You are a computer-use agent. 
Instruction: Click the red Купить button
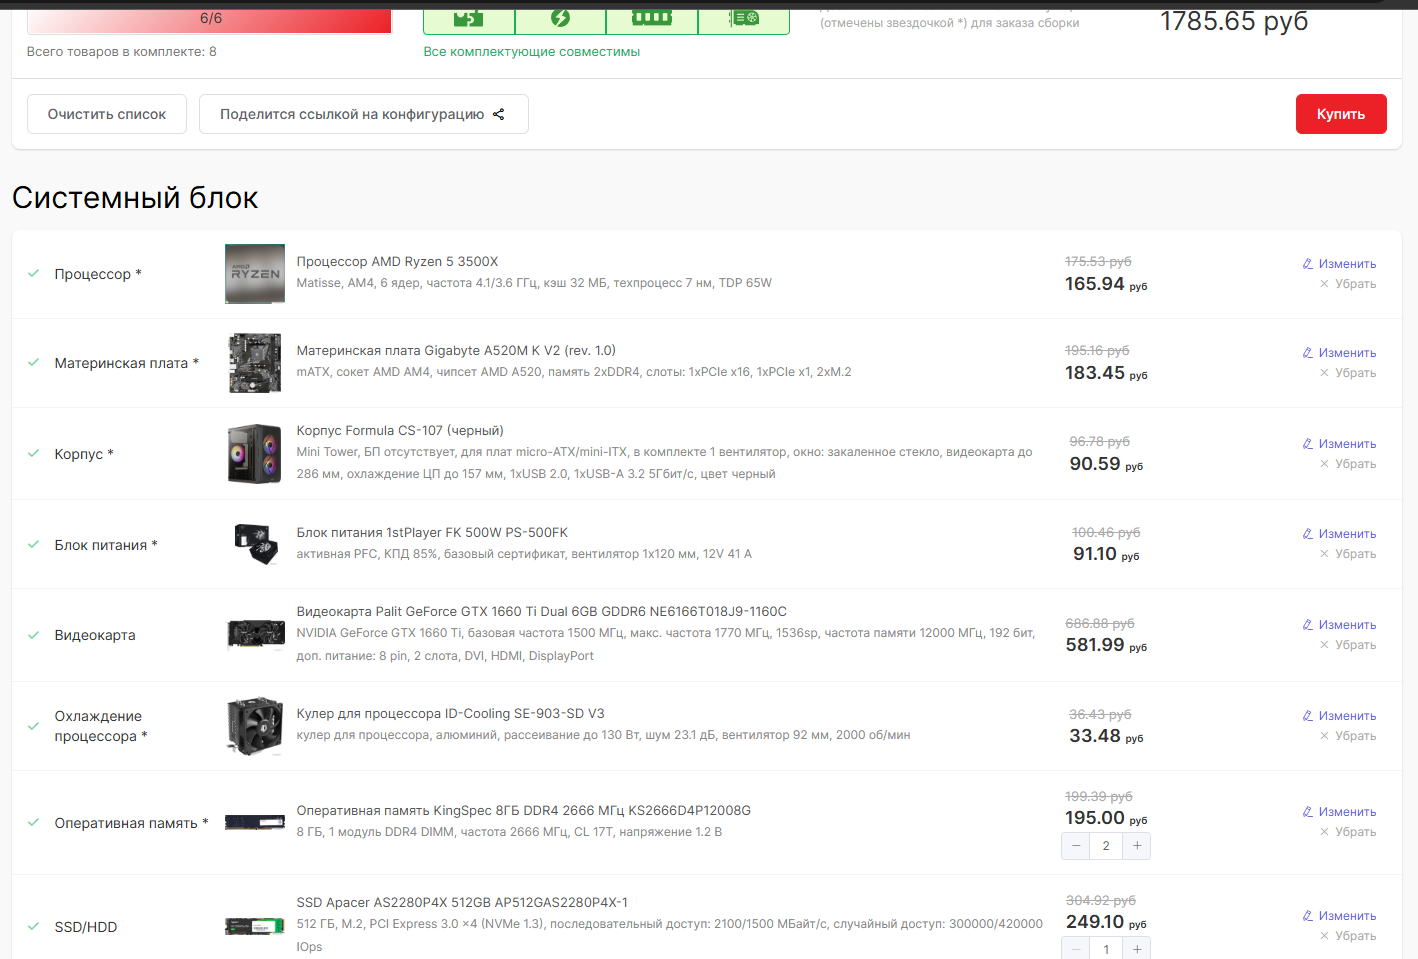pyautogui.click(x=1341, y=114)
